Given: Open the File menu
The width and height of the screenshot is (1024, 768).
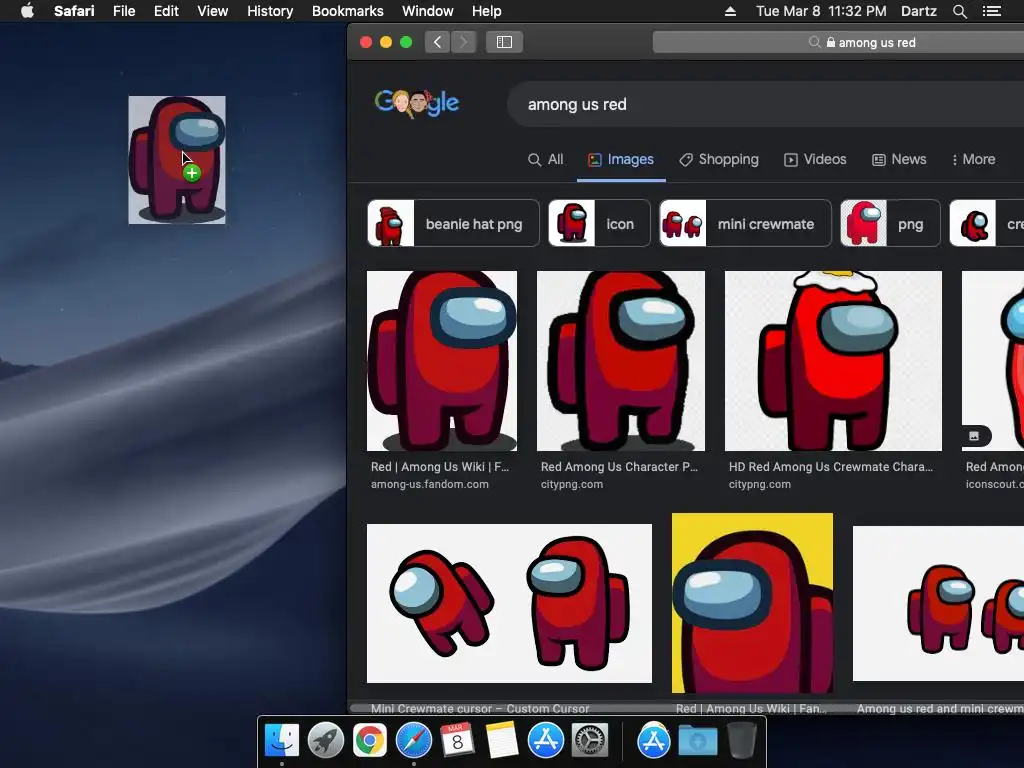Looking at the screenshot, I should (x=123, y=11).
